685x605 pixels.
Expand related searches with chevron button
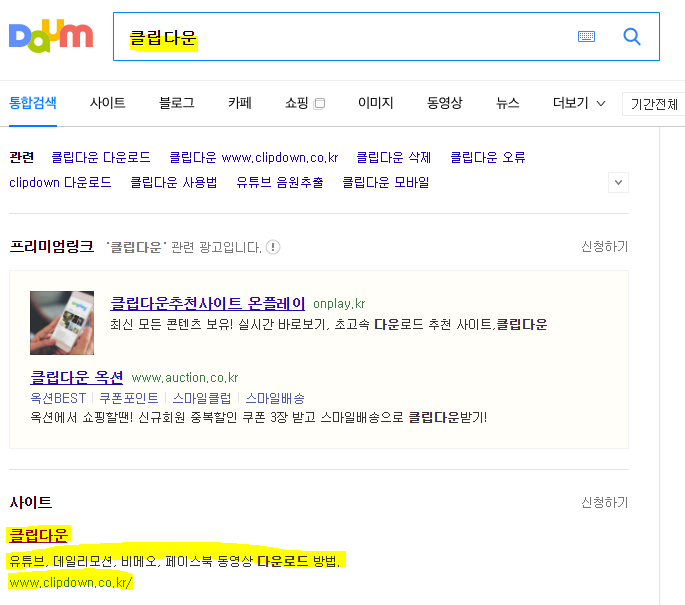618,182
